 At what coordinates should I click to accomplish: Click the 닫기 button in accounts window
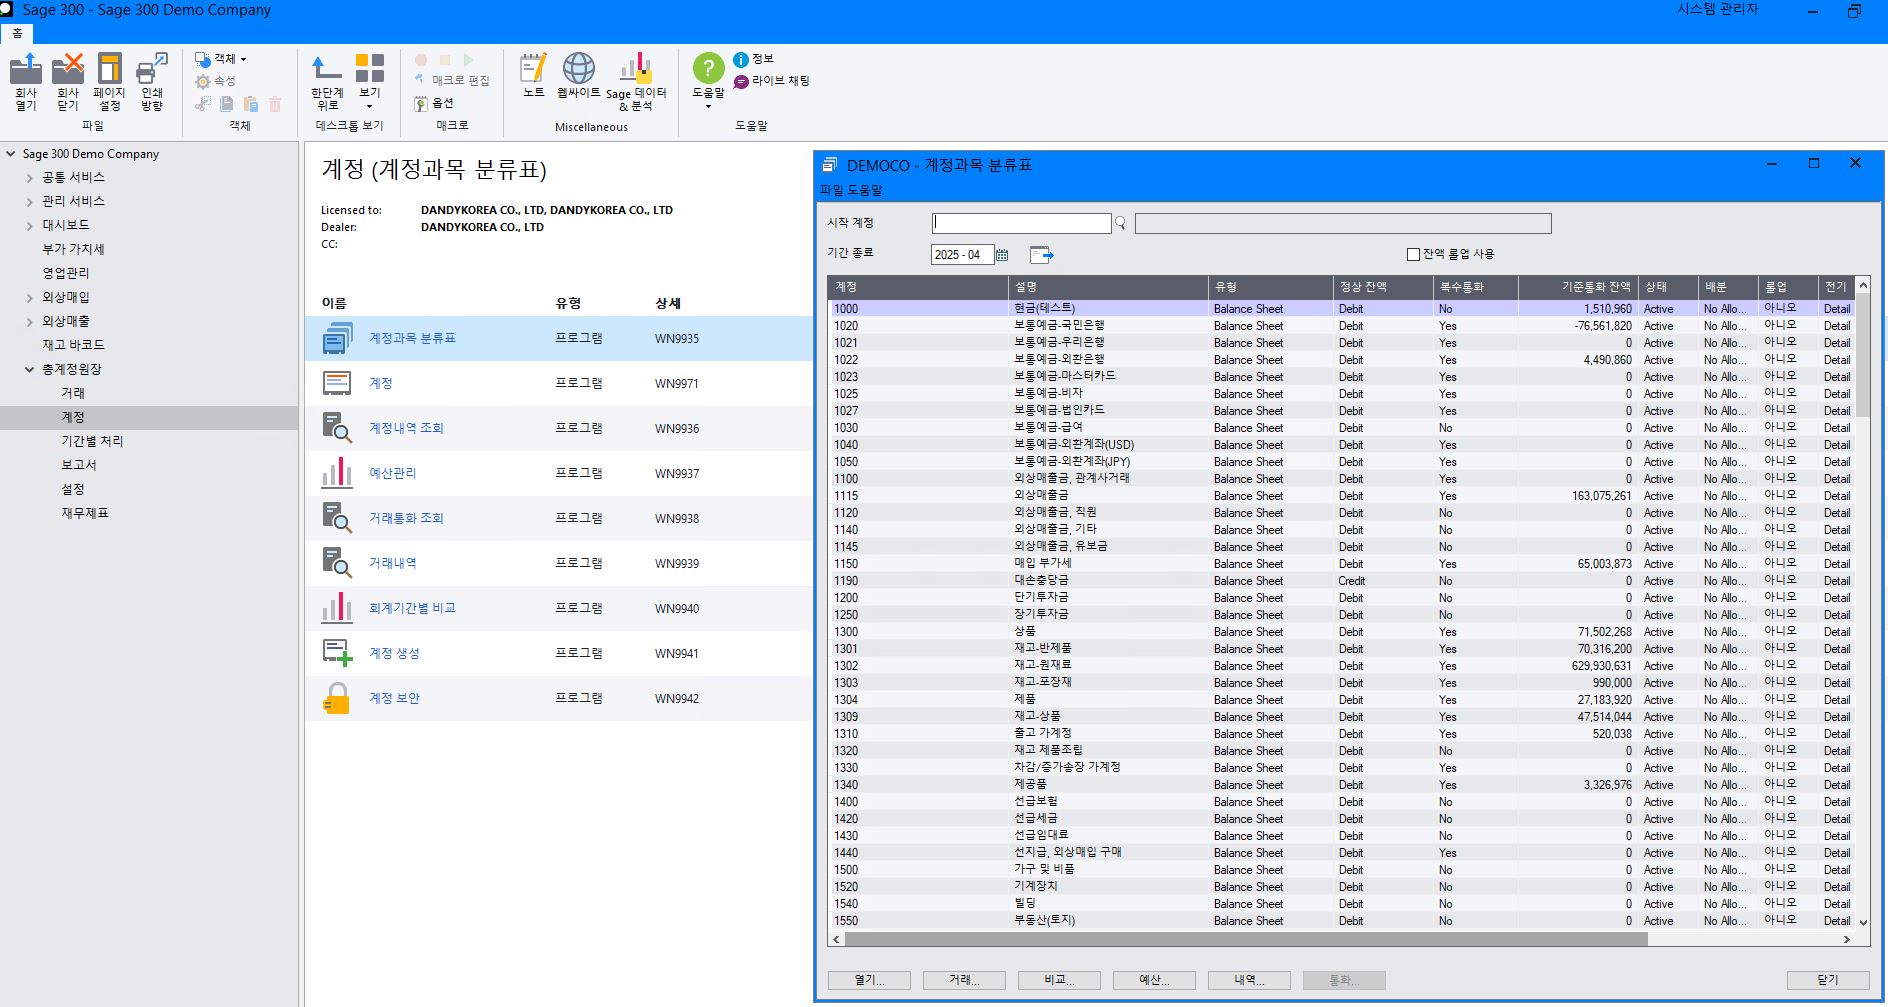(1828, 980)
